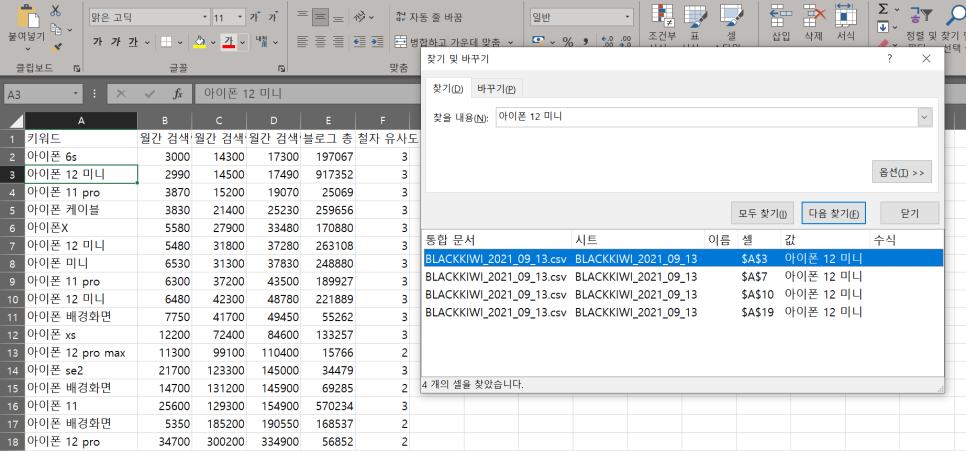Click the Find dialog help question mark
This screenshot has width=966, height=451.
[890, 59]
